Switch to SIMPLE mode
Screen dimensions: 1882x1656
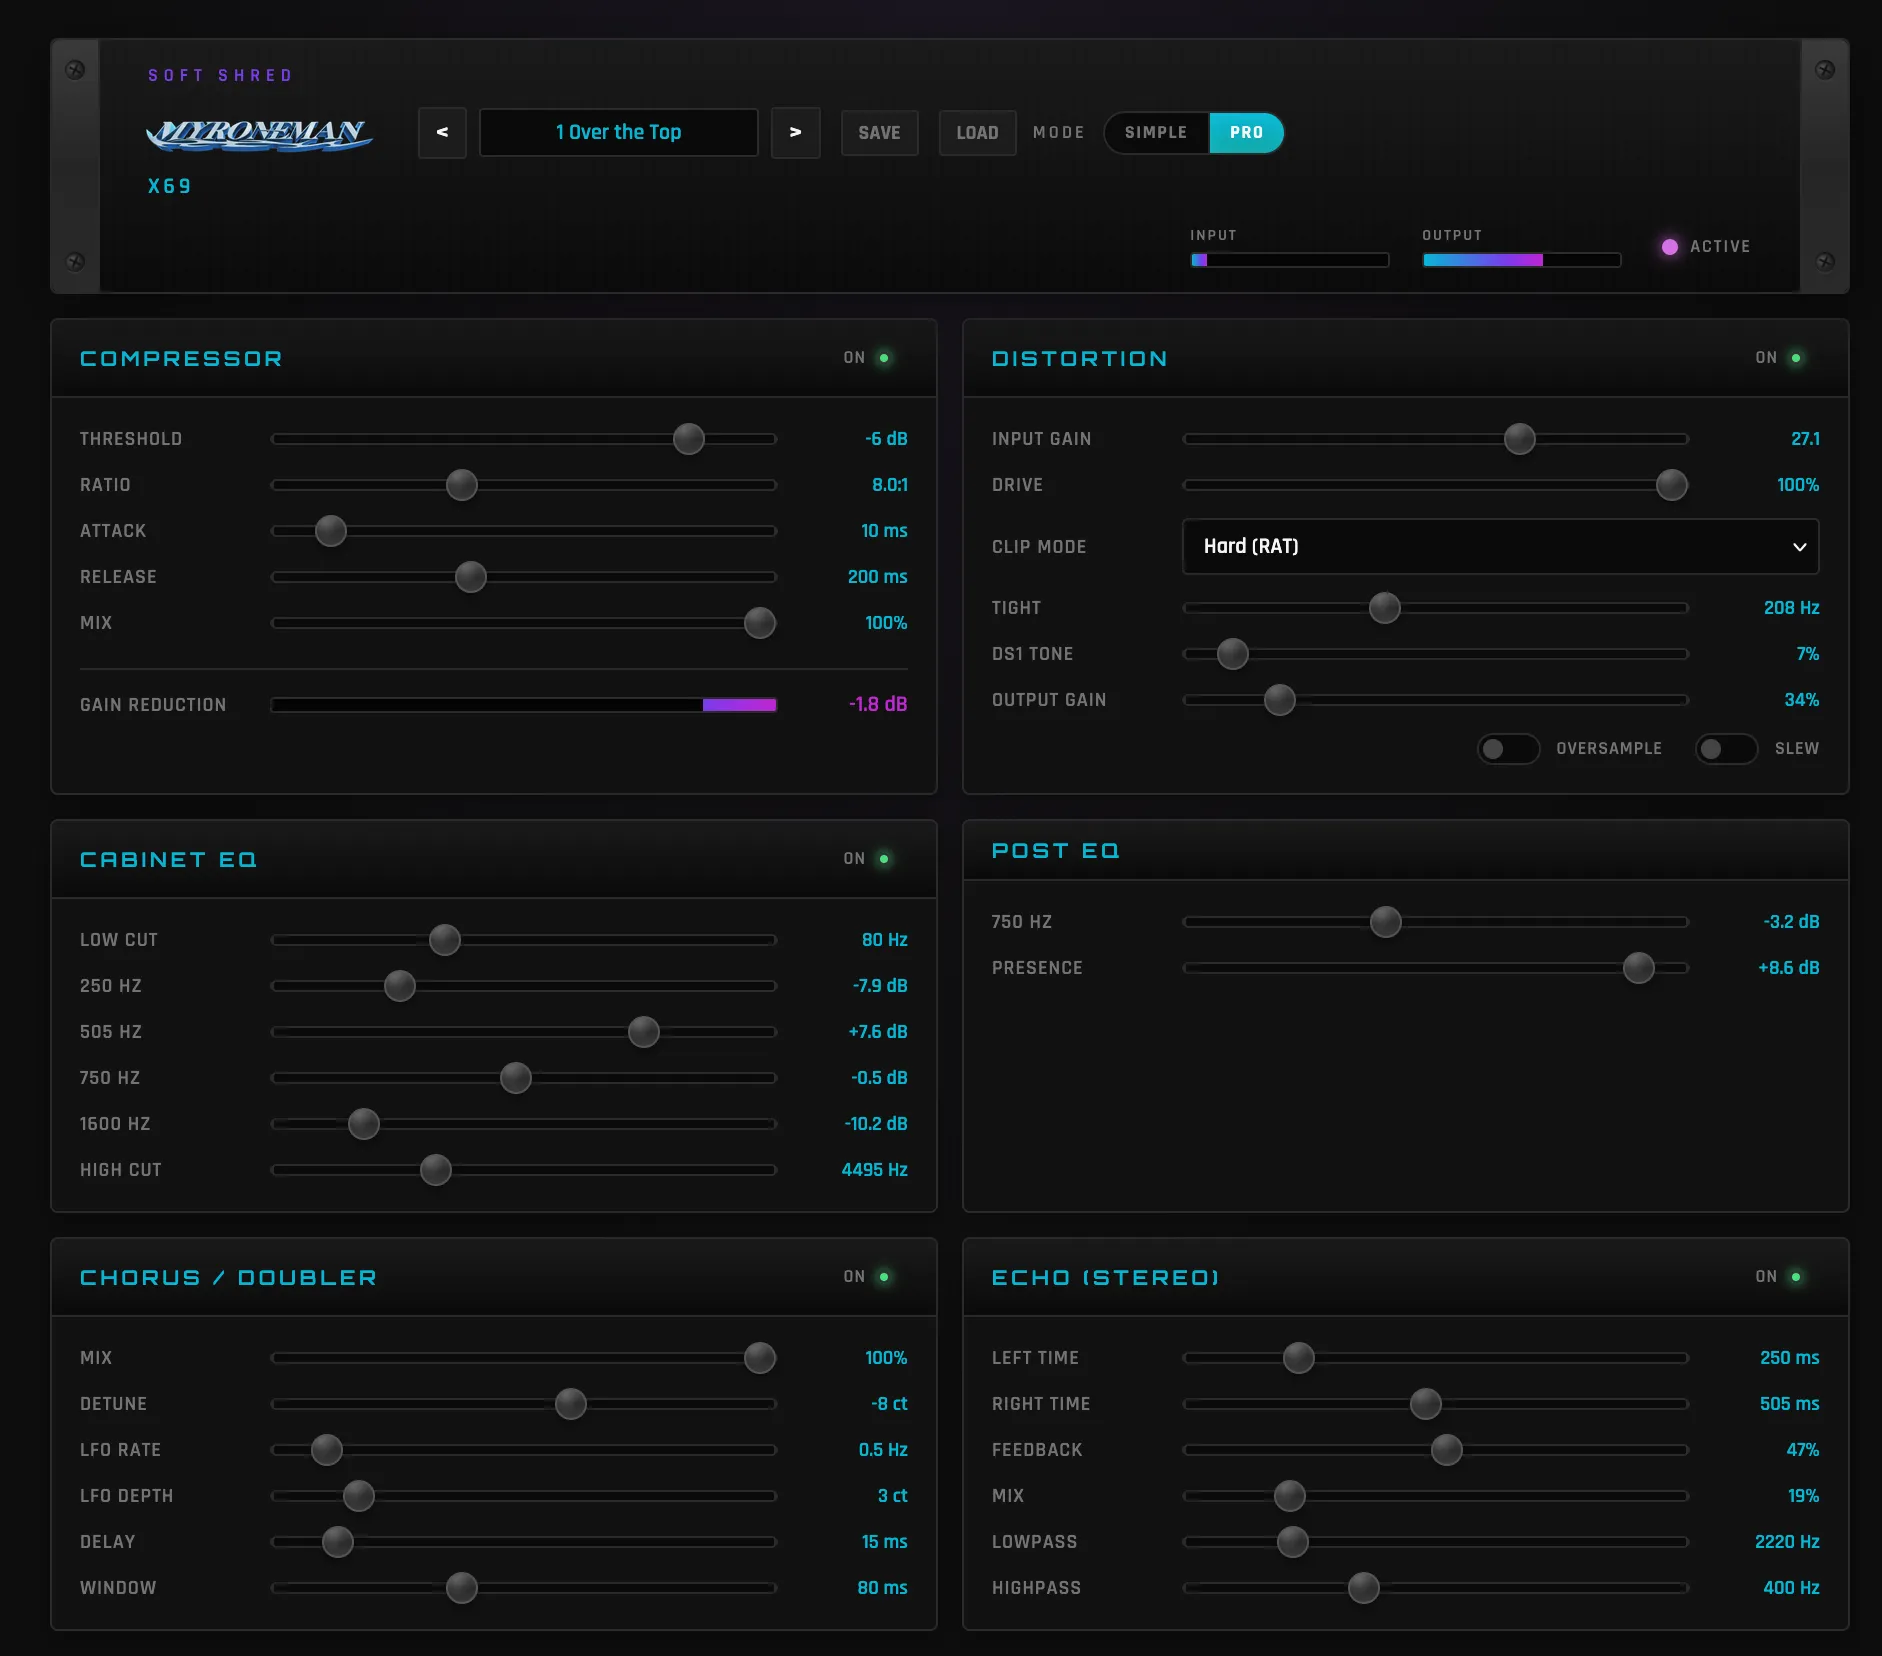coord(1156,132)
